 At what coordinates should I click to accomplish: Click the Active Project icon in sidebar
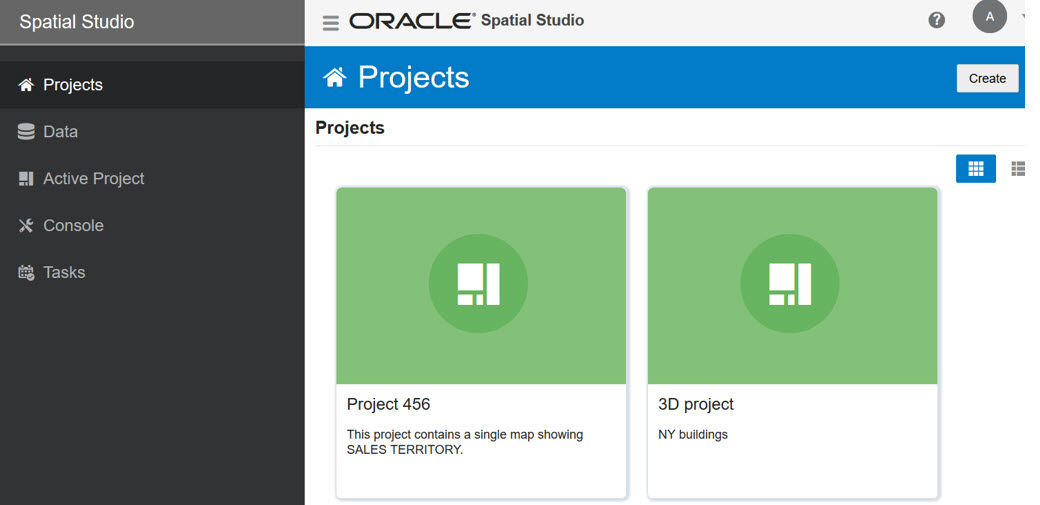point(26,179)
